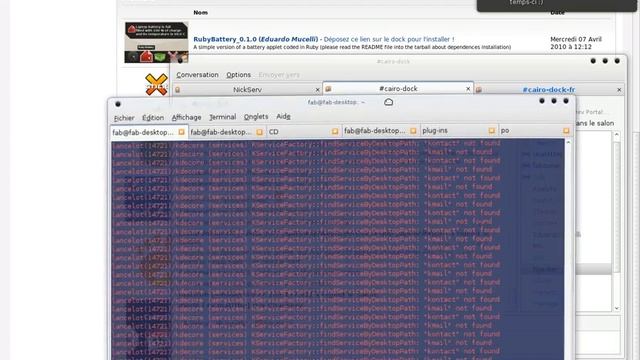Click the #cairo-dock chat window title bar

point(393,61)
